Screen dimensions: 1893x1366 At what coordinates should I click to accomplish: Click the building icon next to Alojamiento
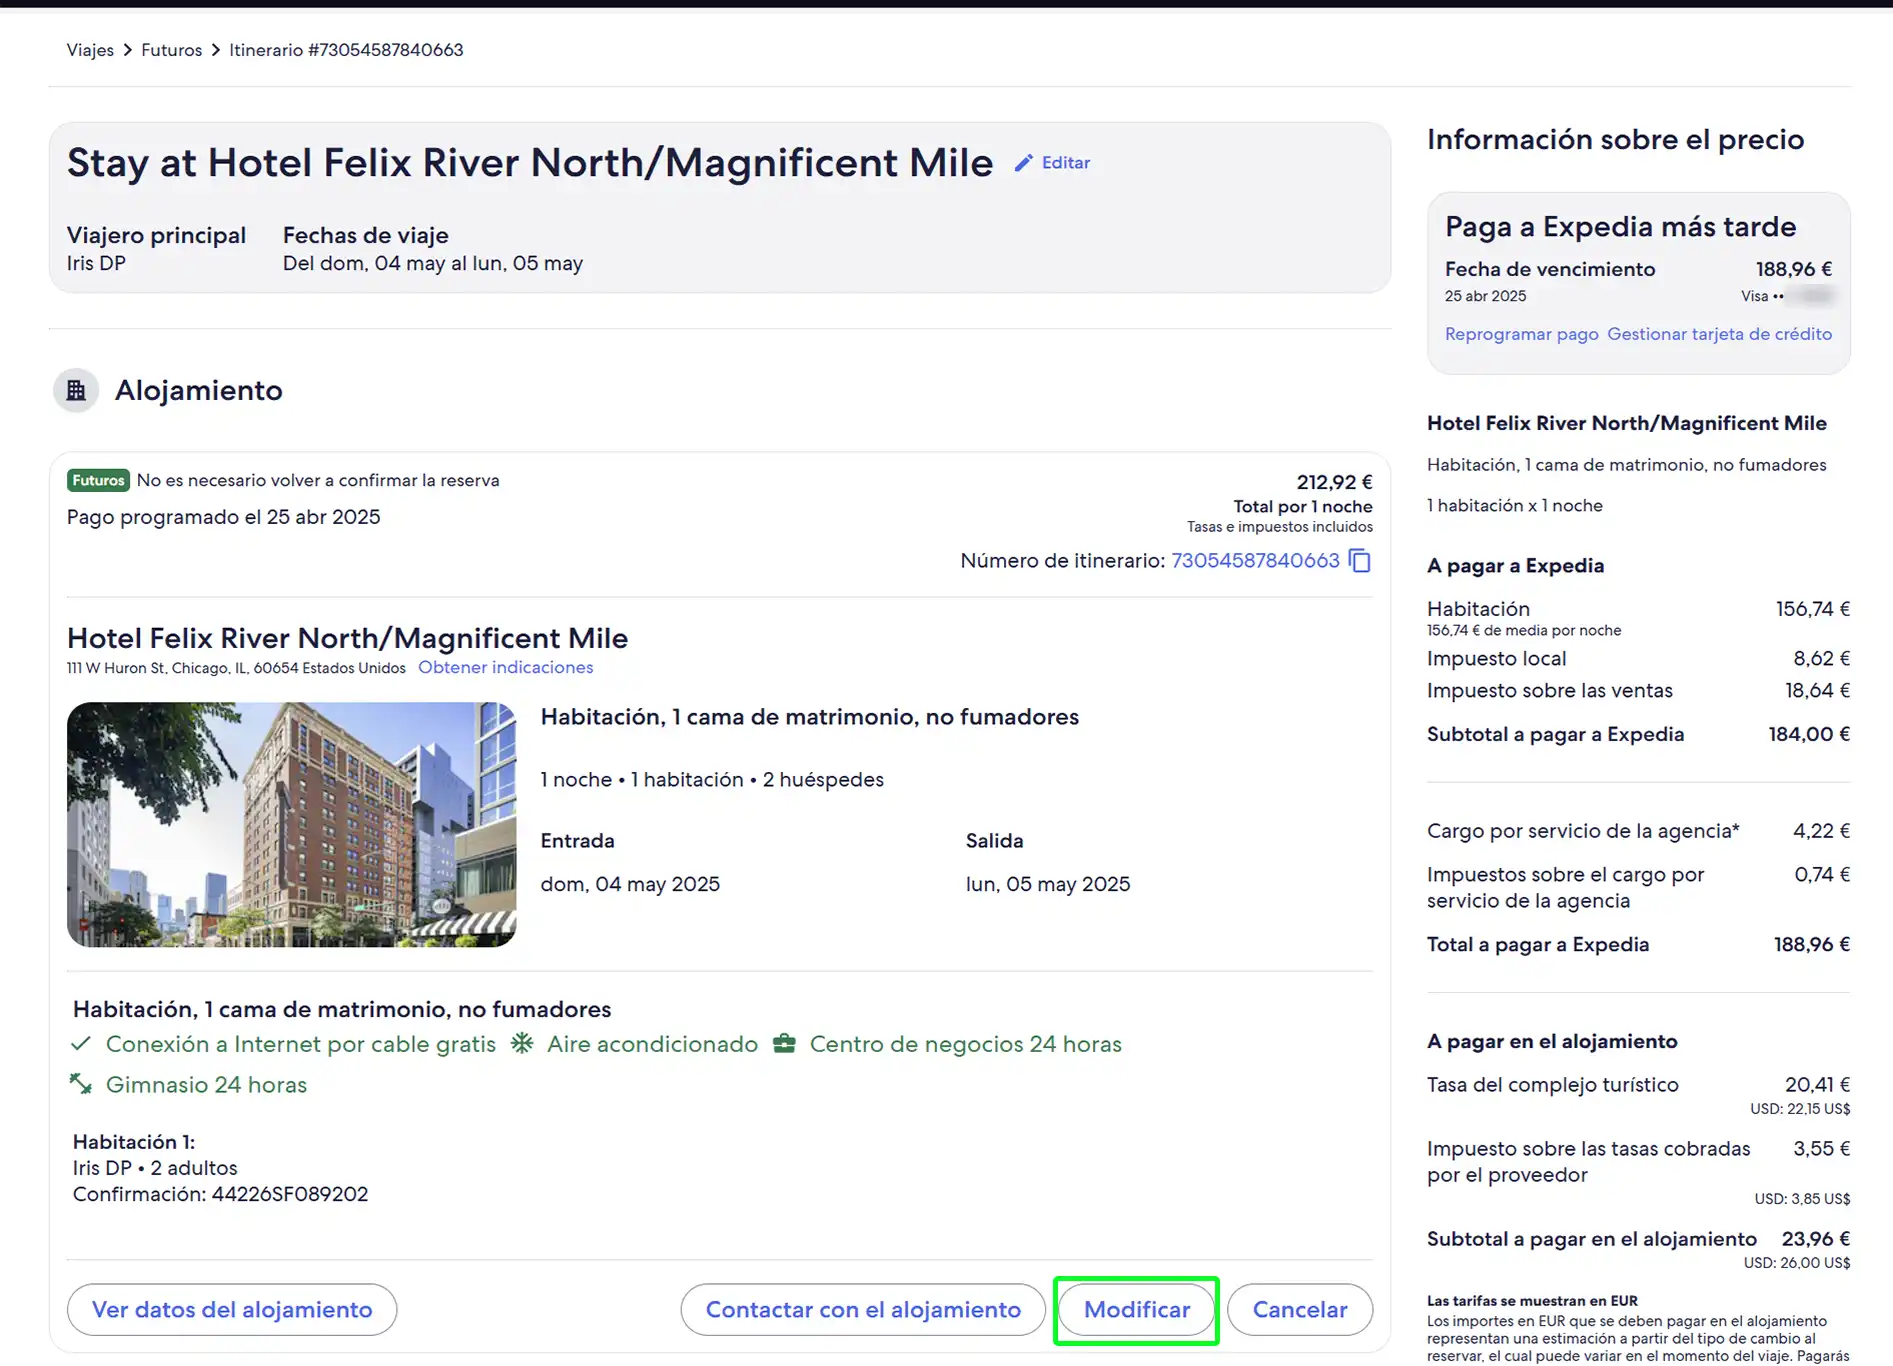tap(76, 390)
